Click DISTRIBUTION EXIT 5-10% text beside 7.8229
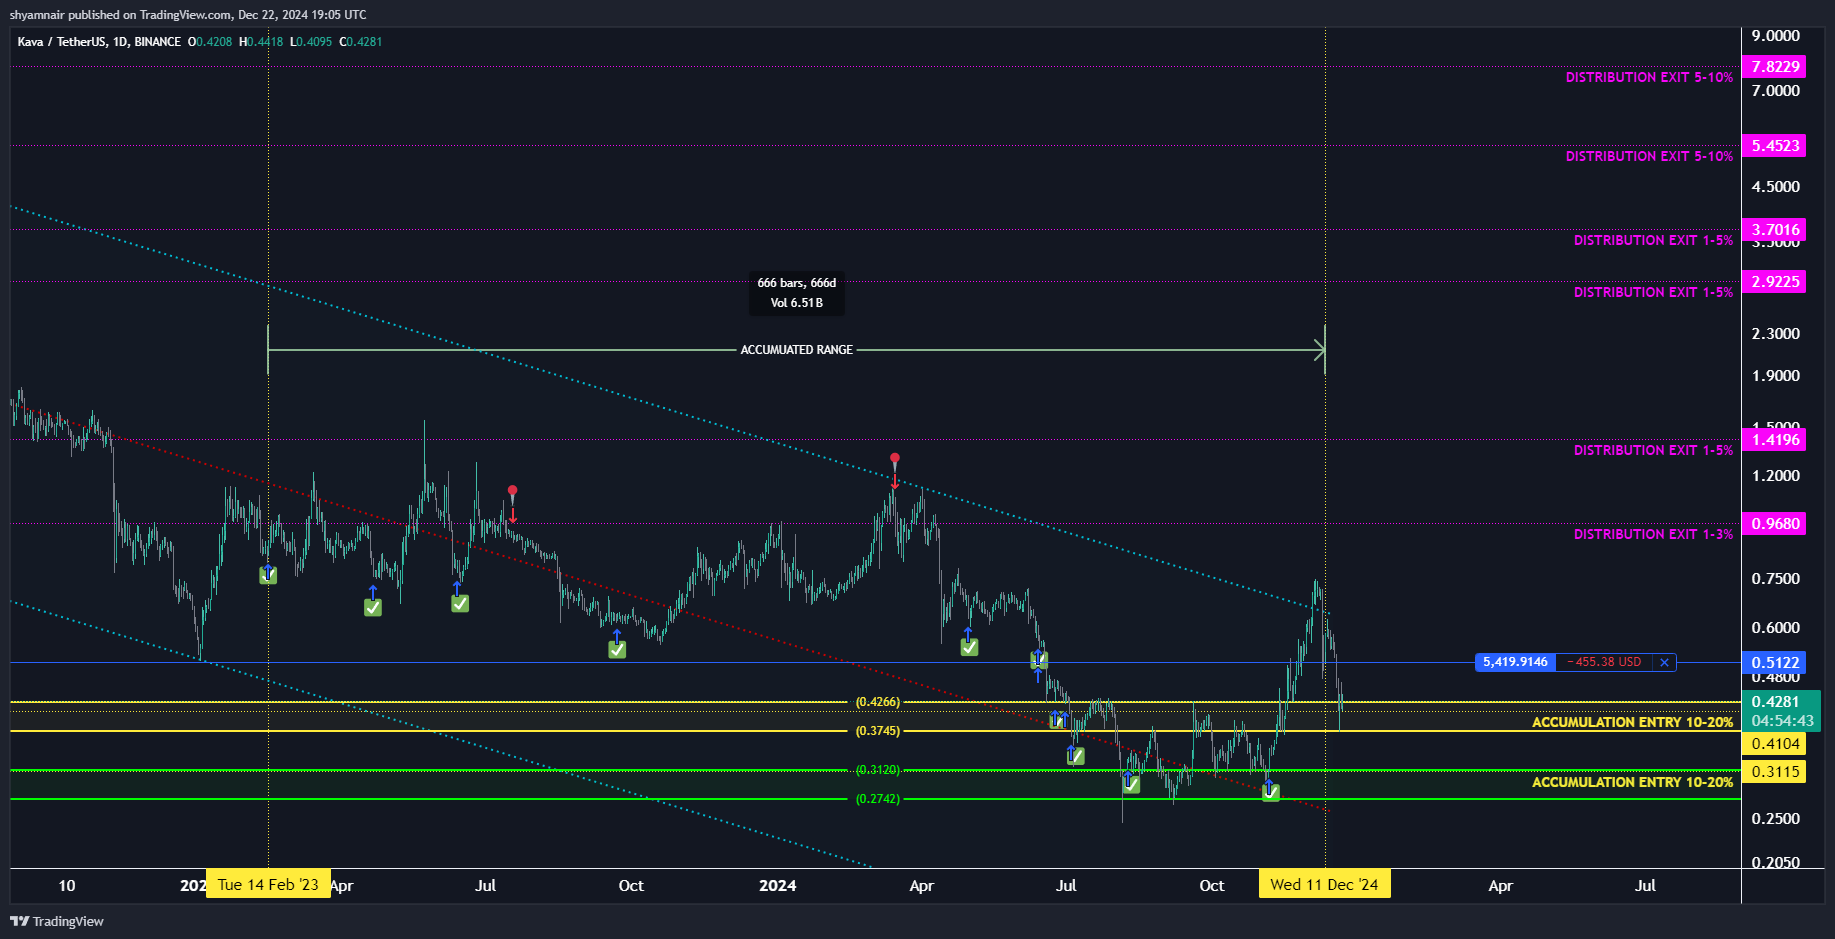 click(x=1649, y=77)
